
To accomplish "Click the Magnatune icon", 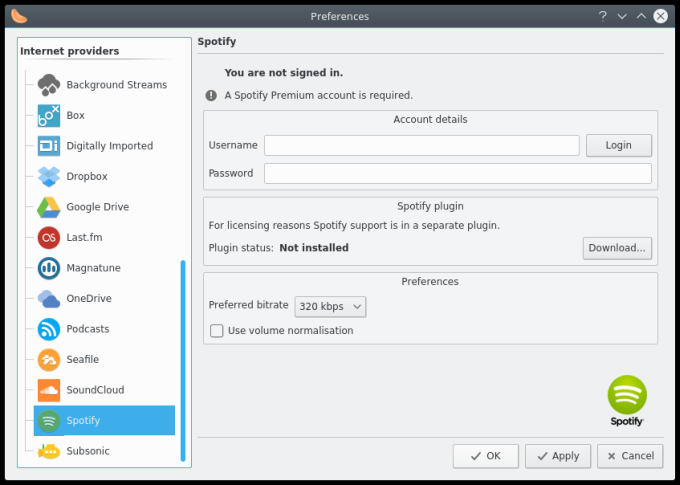I will tap(49, 268).
